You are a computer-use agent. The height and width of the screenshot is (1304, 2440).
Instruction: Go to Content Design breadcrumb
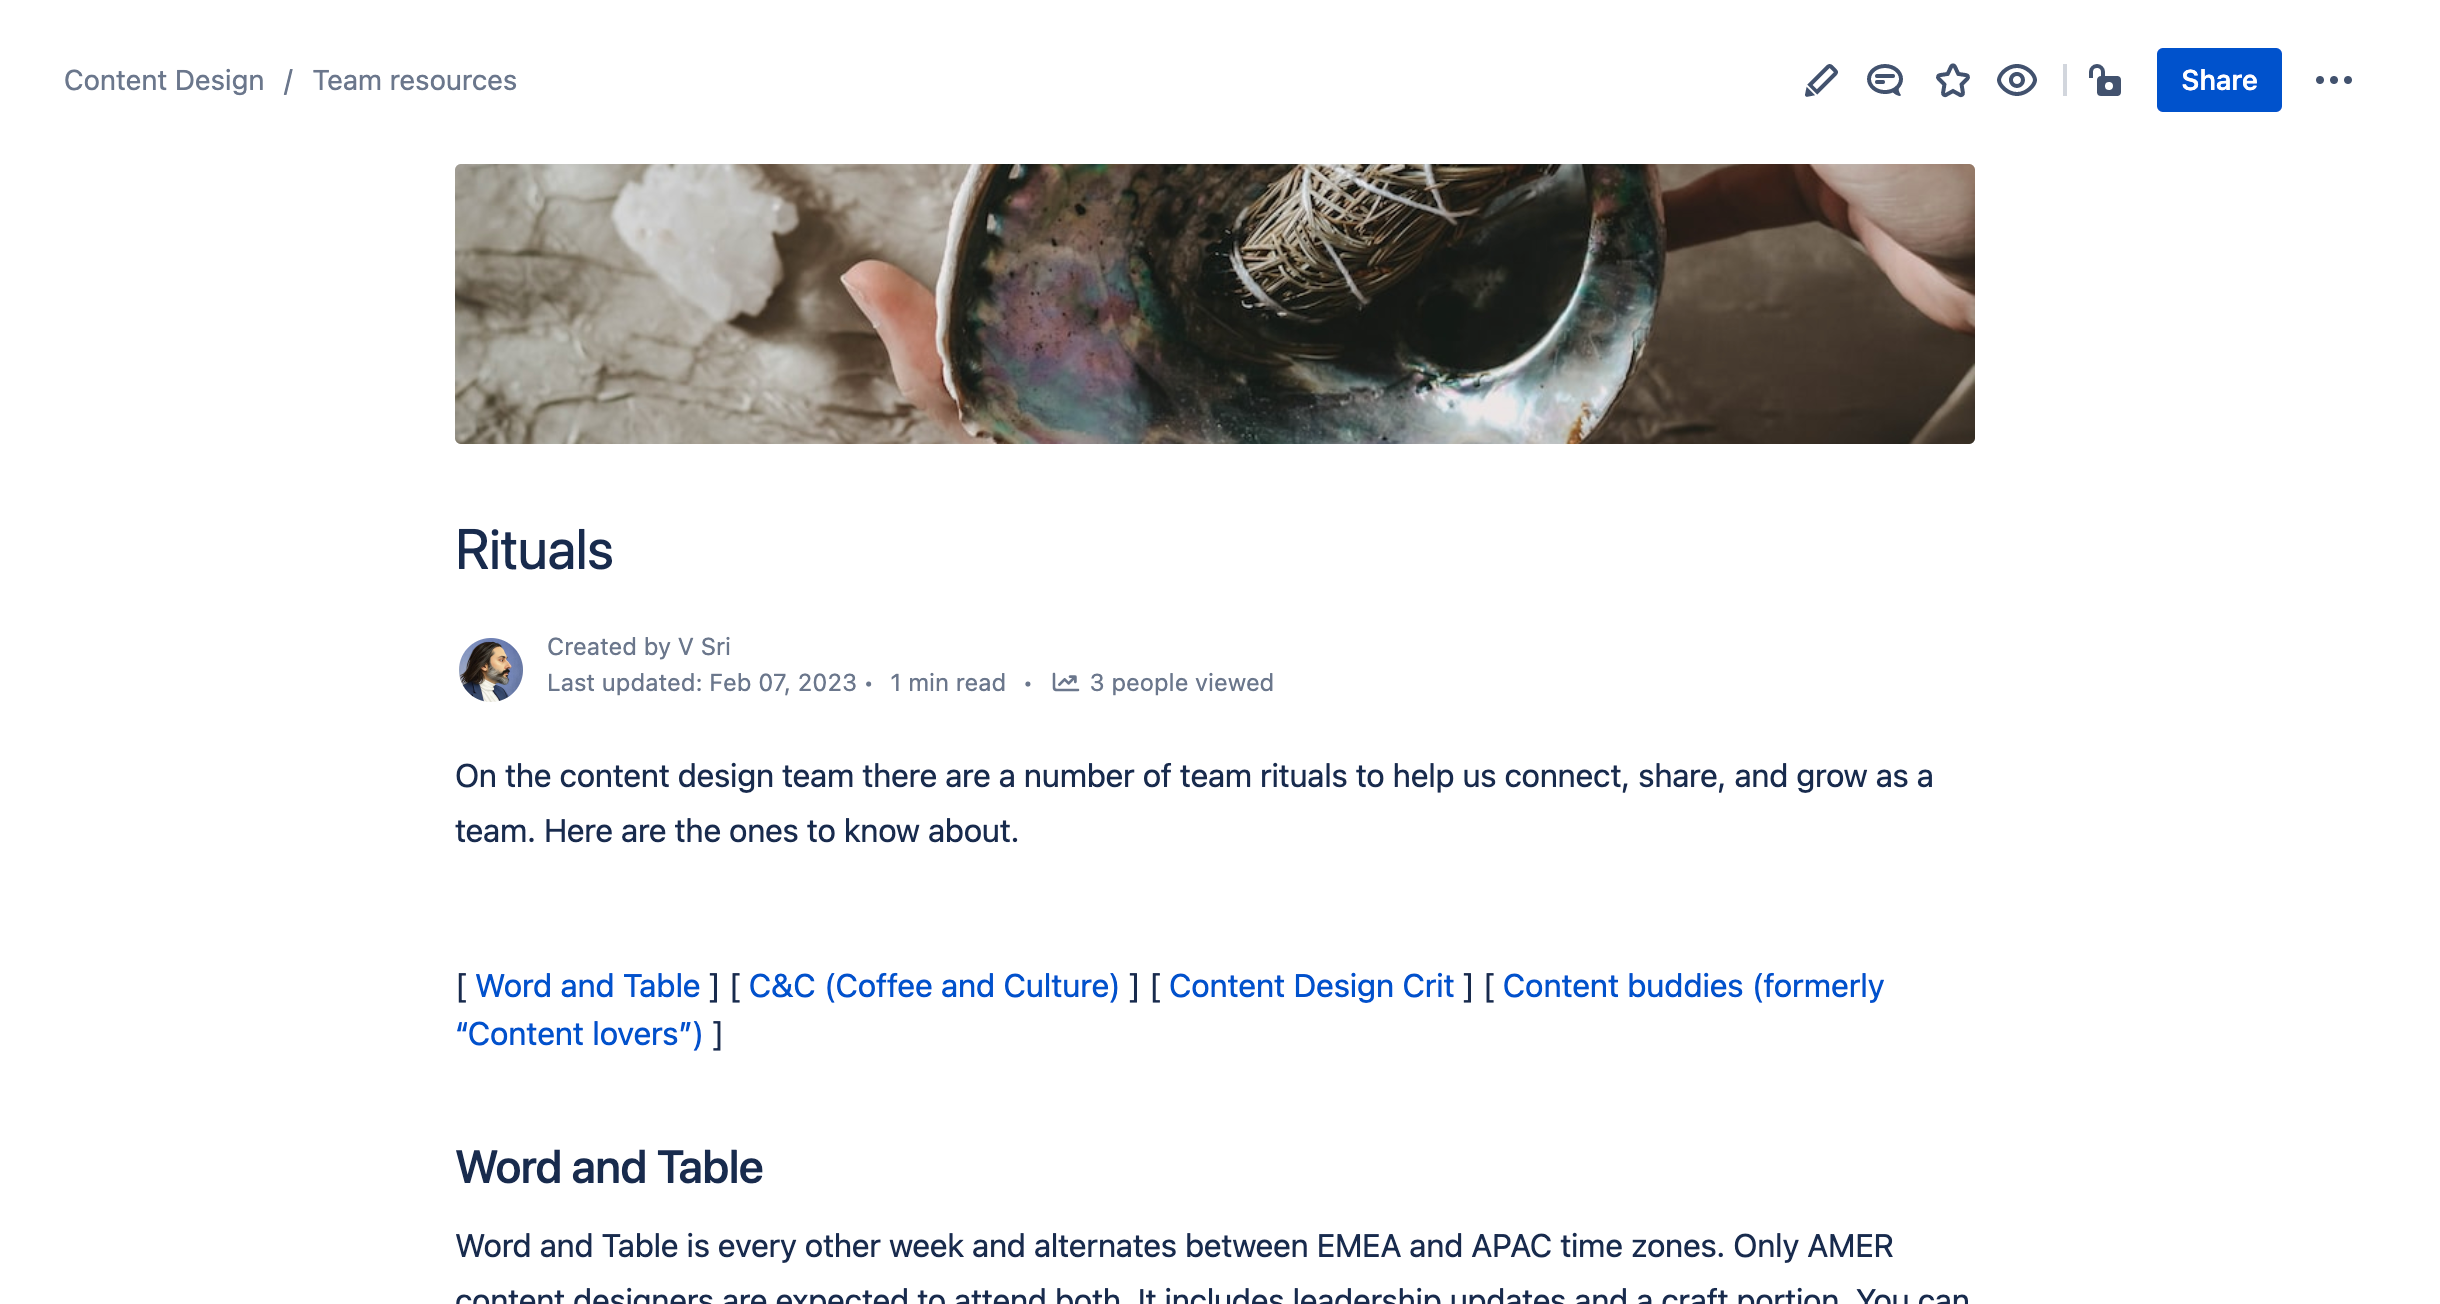pos(164,80)
